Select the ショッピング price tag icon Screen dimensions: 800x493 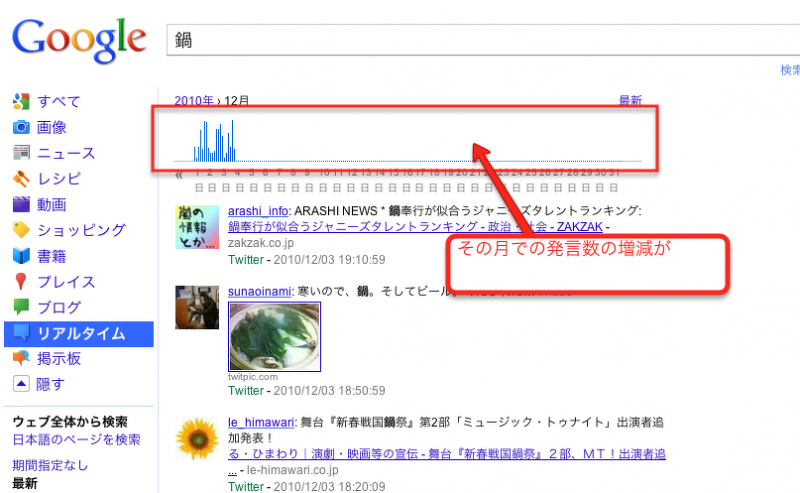(x=21, y=230)
